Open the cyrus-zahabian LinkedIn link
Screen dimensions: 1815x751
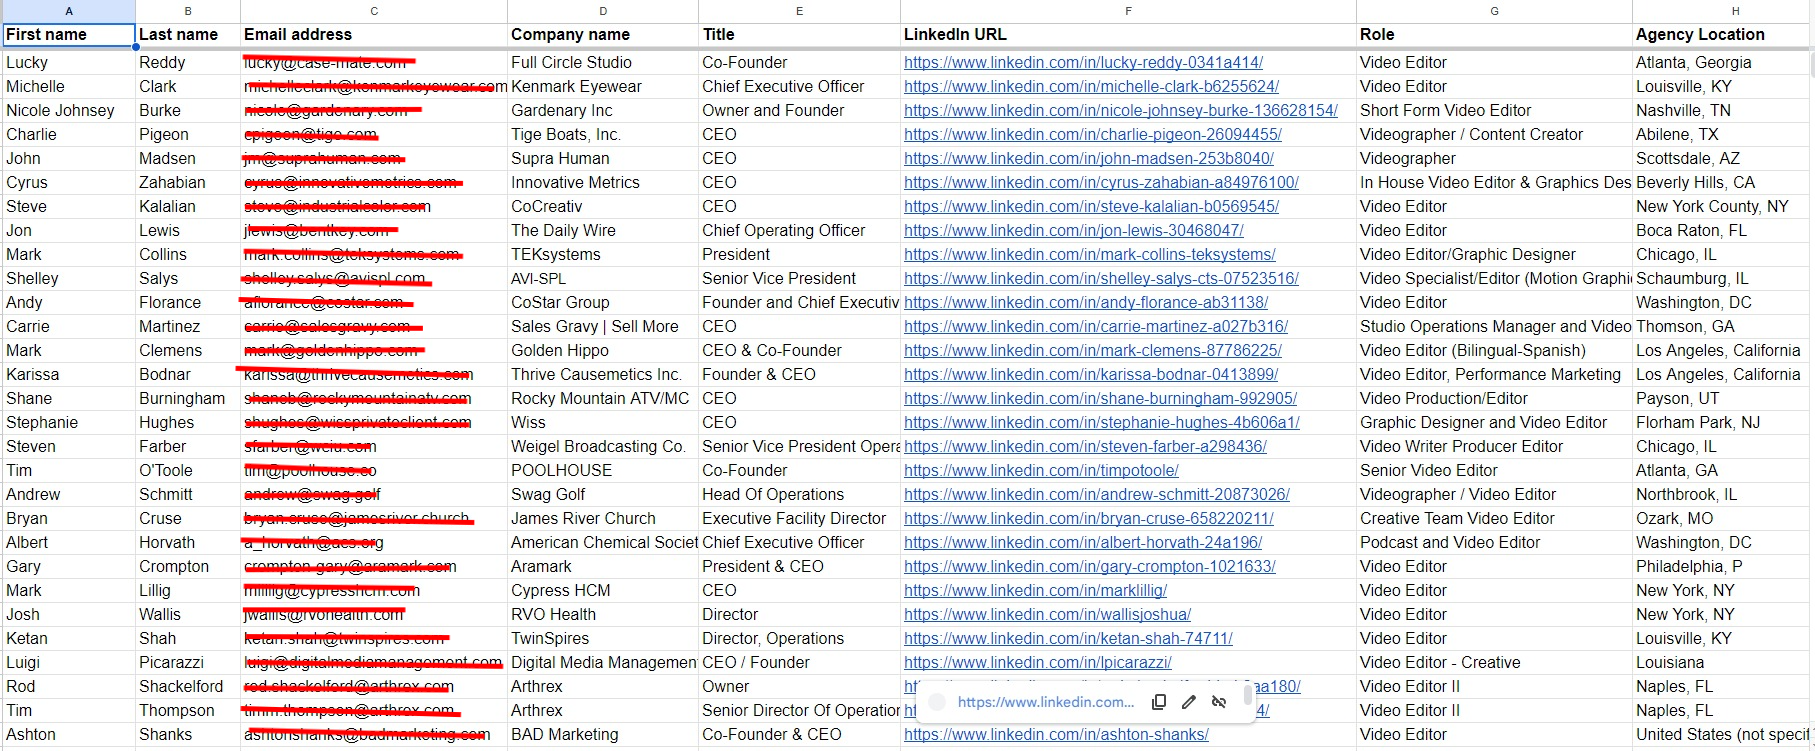(x=1101, y=182)
